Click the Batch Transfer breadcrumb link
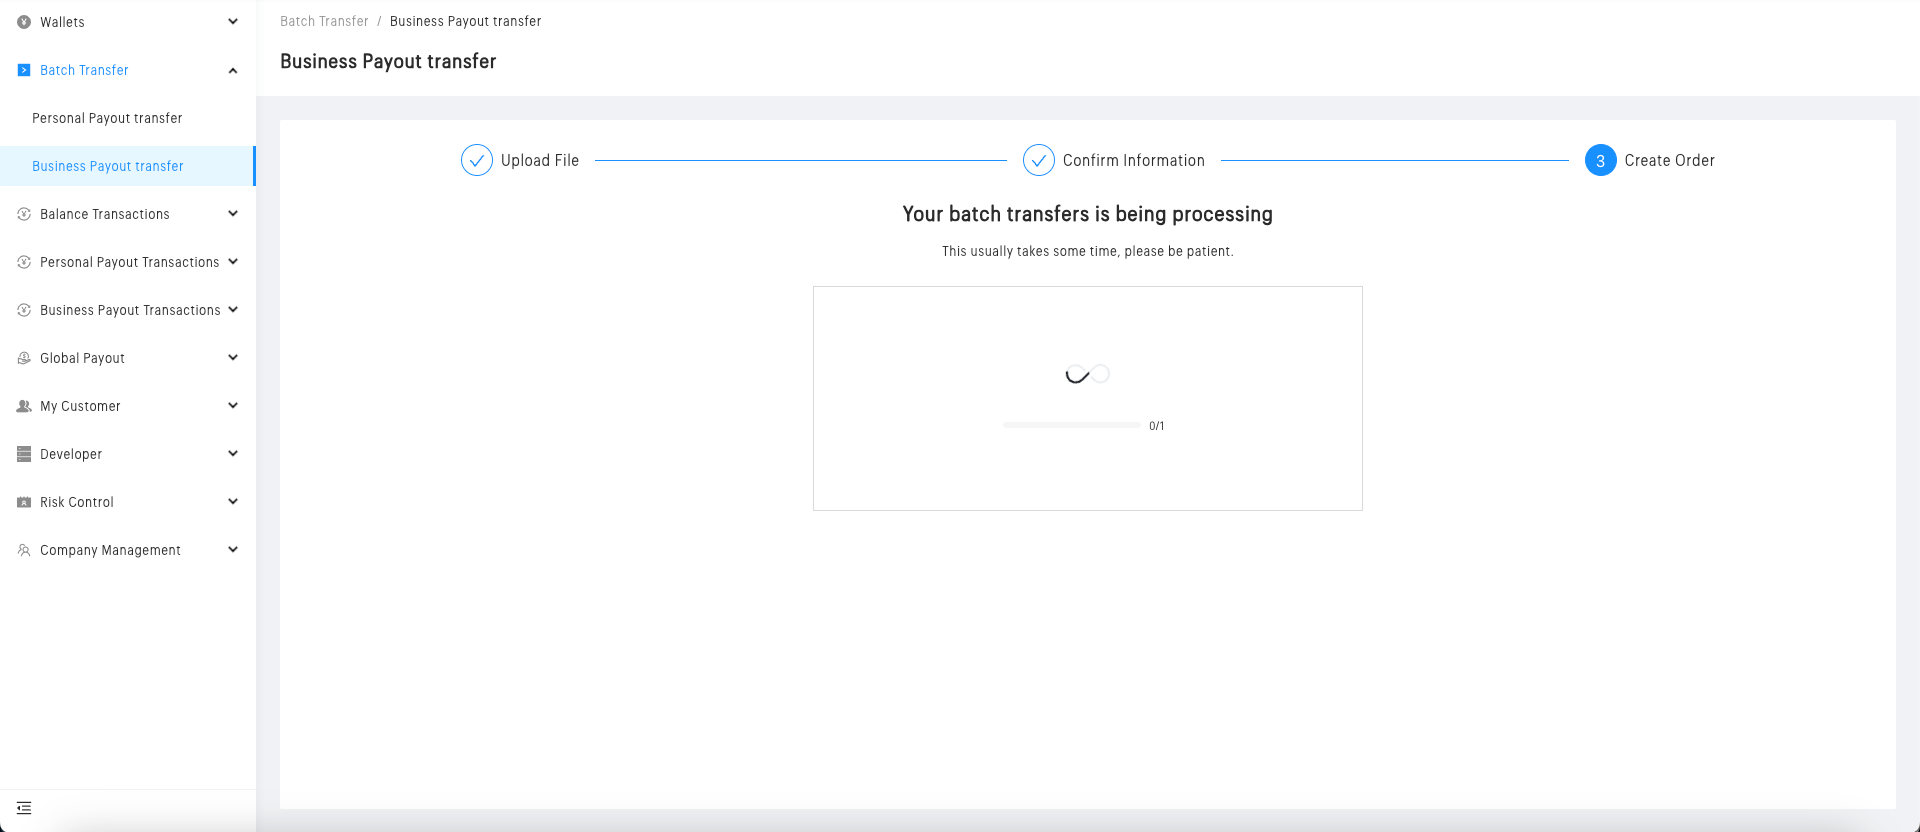This screenshot has width=1920, height=832. [x=324, y=21]
